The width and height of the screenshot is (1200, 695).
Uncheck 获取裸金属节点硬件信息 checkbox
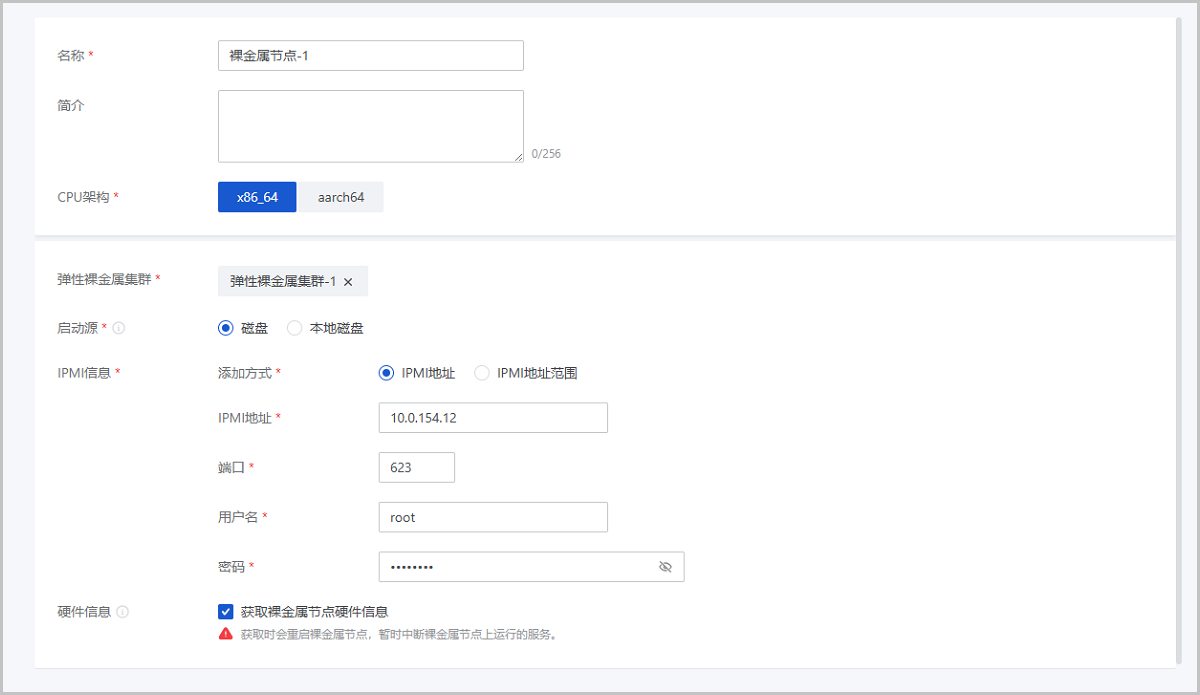pyautogui.click(x=226, y=612)
